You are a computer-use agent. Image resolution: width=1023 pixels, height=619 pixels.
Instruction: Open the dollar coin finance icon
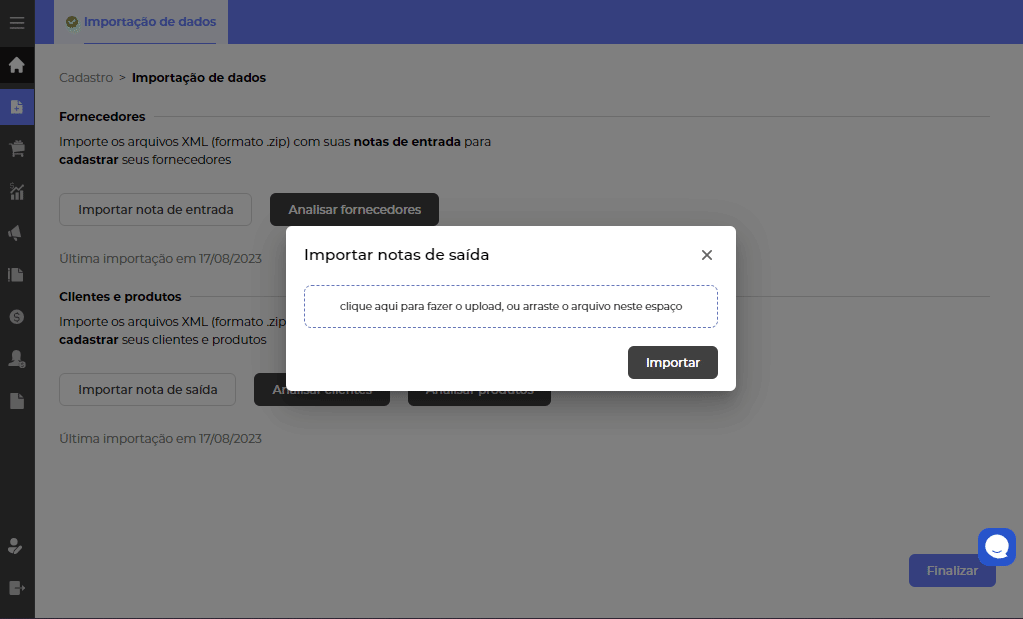(x=17, y=316)
